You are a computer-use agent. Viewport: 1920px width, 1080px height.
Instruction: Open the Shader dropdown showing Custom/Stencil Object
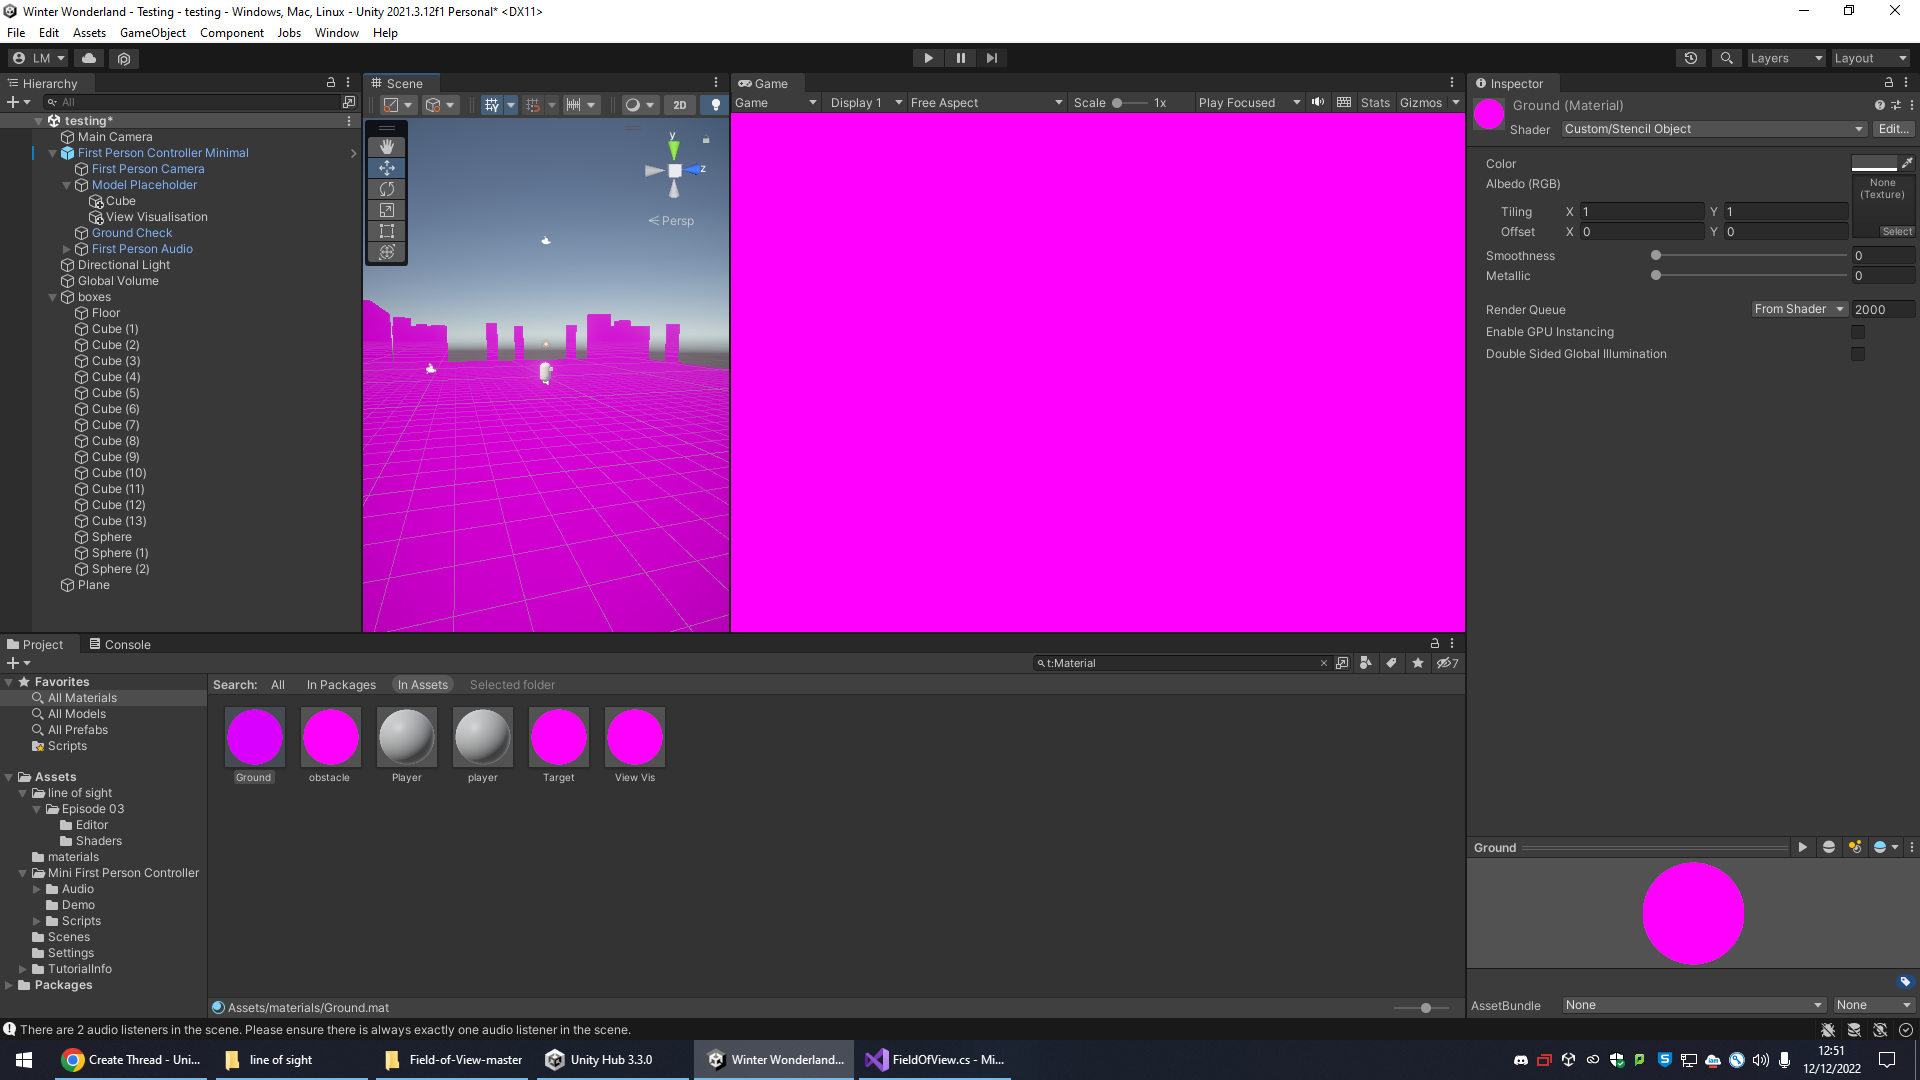click(x=1712, y=128)
